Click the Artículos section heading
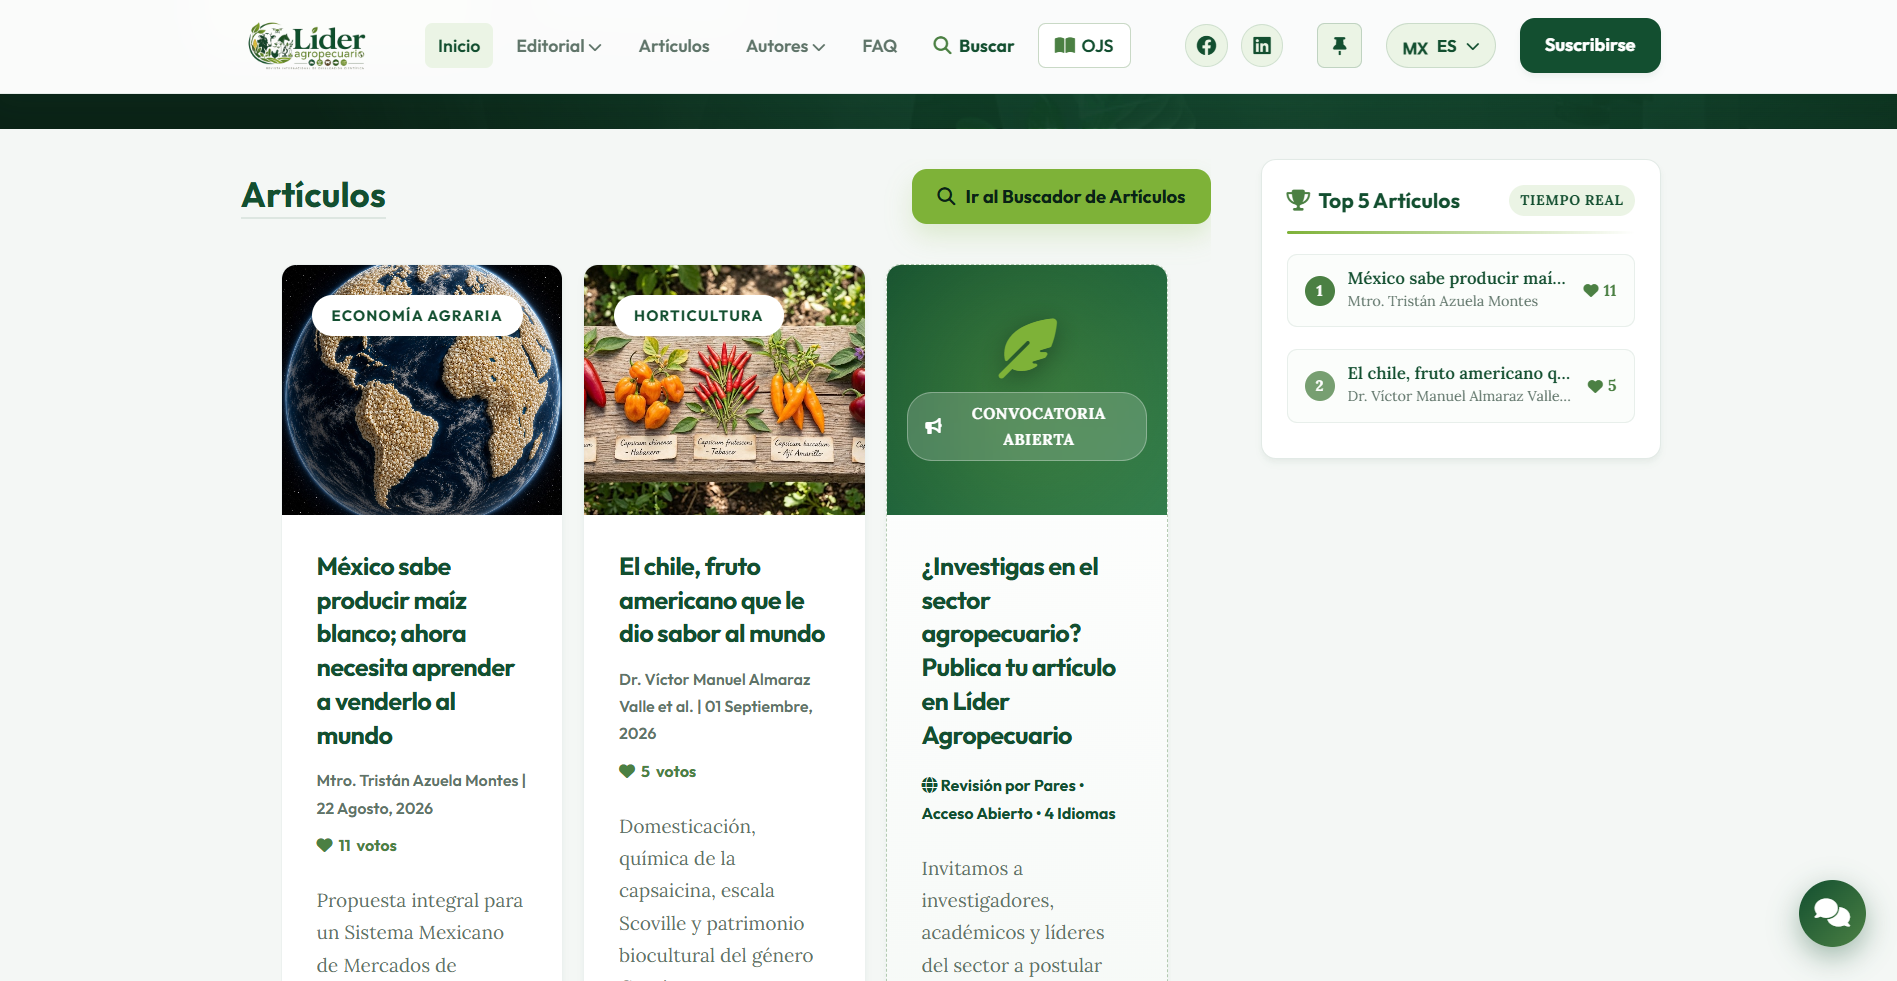The image size is (1897, 981). click(x=314, y=195)
